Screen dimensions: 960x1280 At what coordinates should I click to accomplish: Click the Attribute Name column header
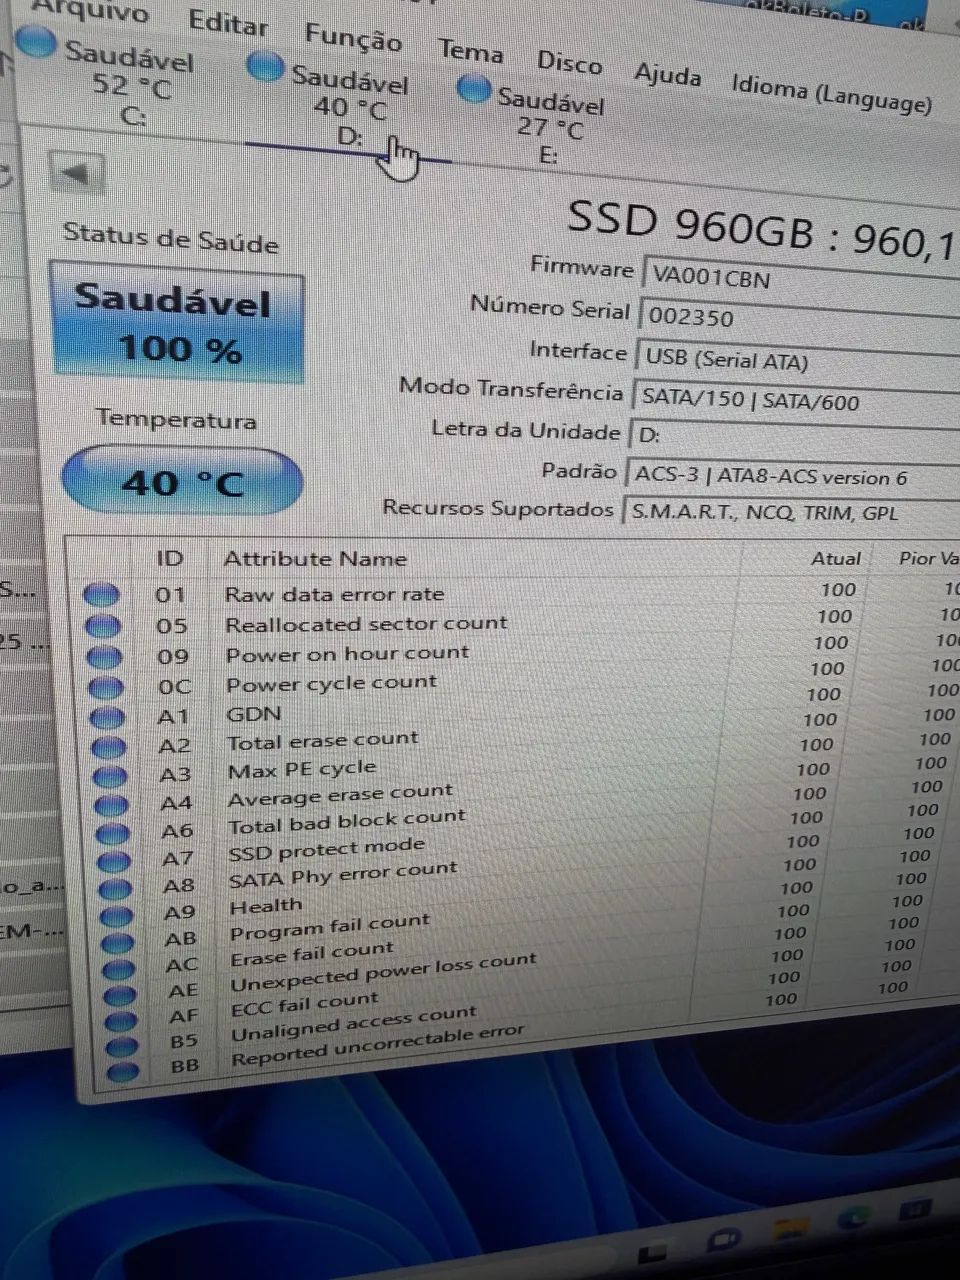[x=315, y=559]
